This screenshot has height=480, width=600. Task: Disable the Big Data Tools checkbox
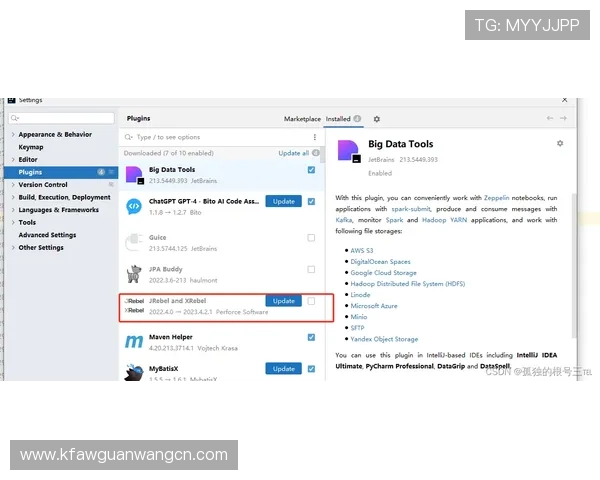(311, 170)
